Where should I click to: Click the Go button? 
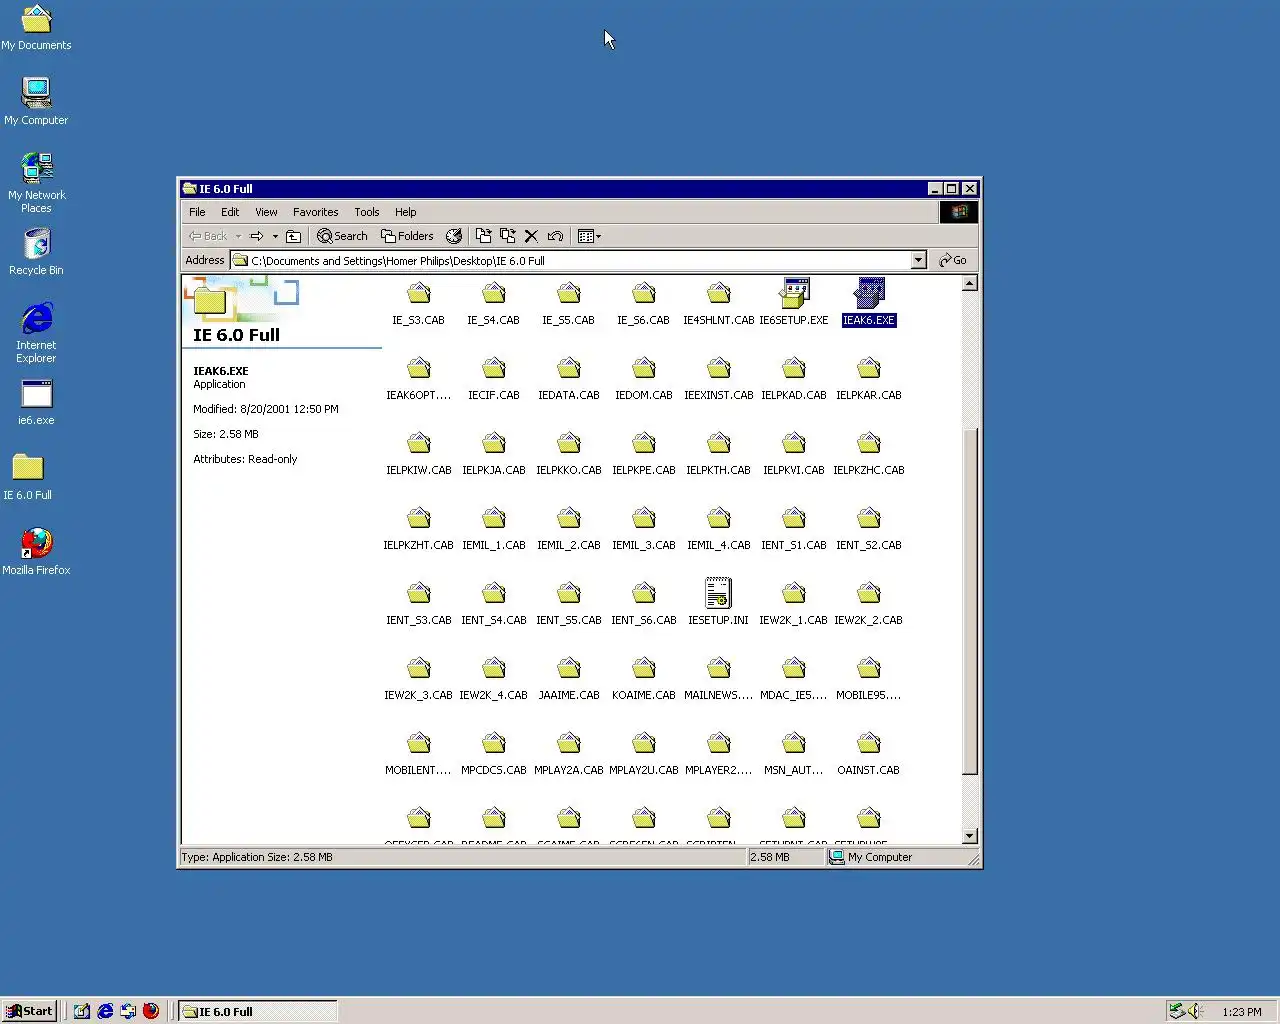coord(953,260)
